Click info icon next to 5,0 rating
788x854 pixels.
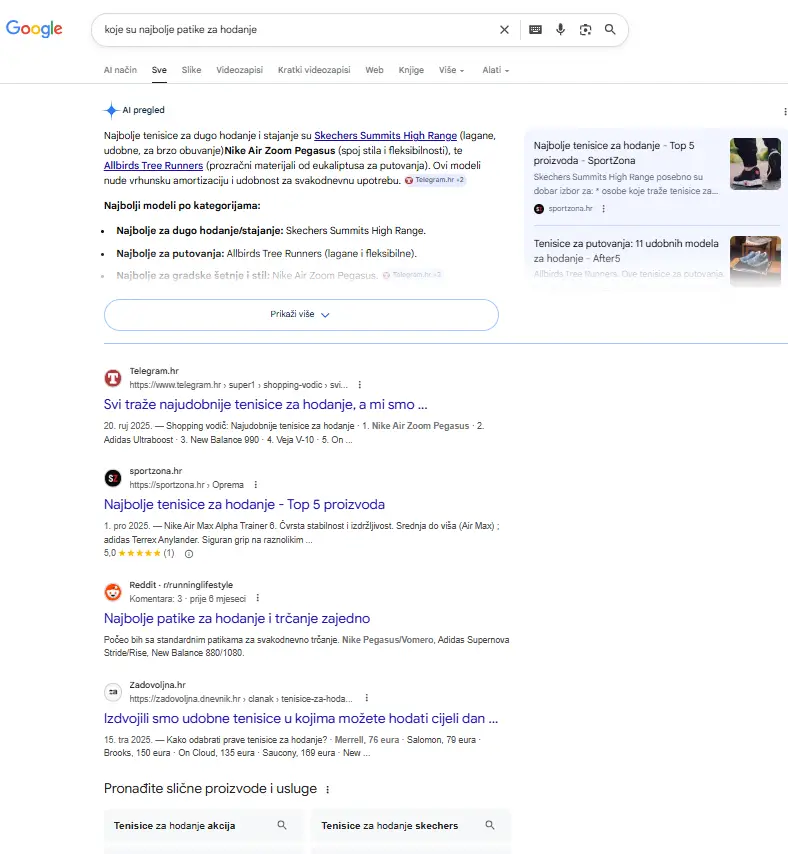coord(189,554)
